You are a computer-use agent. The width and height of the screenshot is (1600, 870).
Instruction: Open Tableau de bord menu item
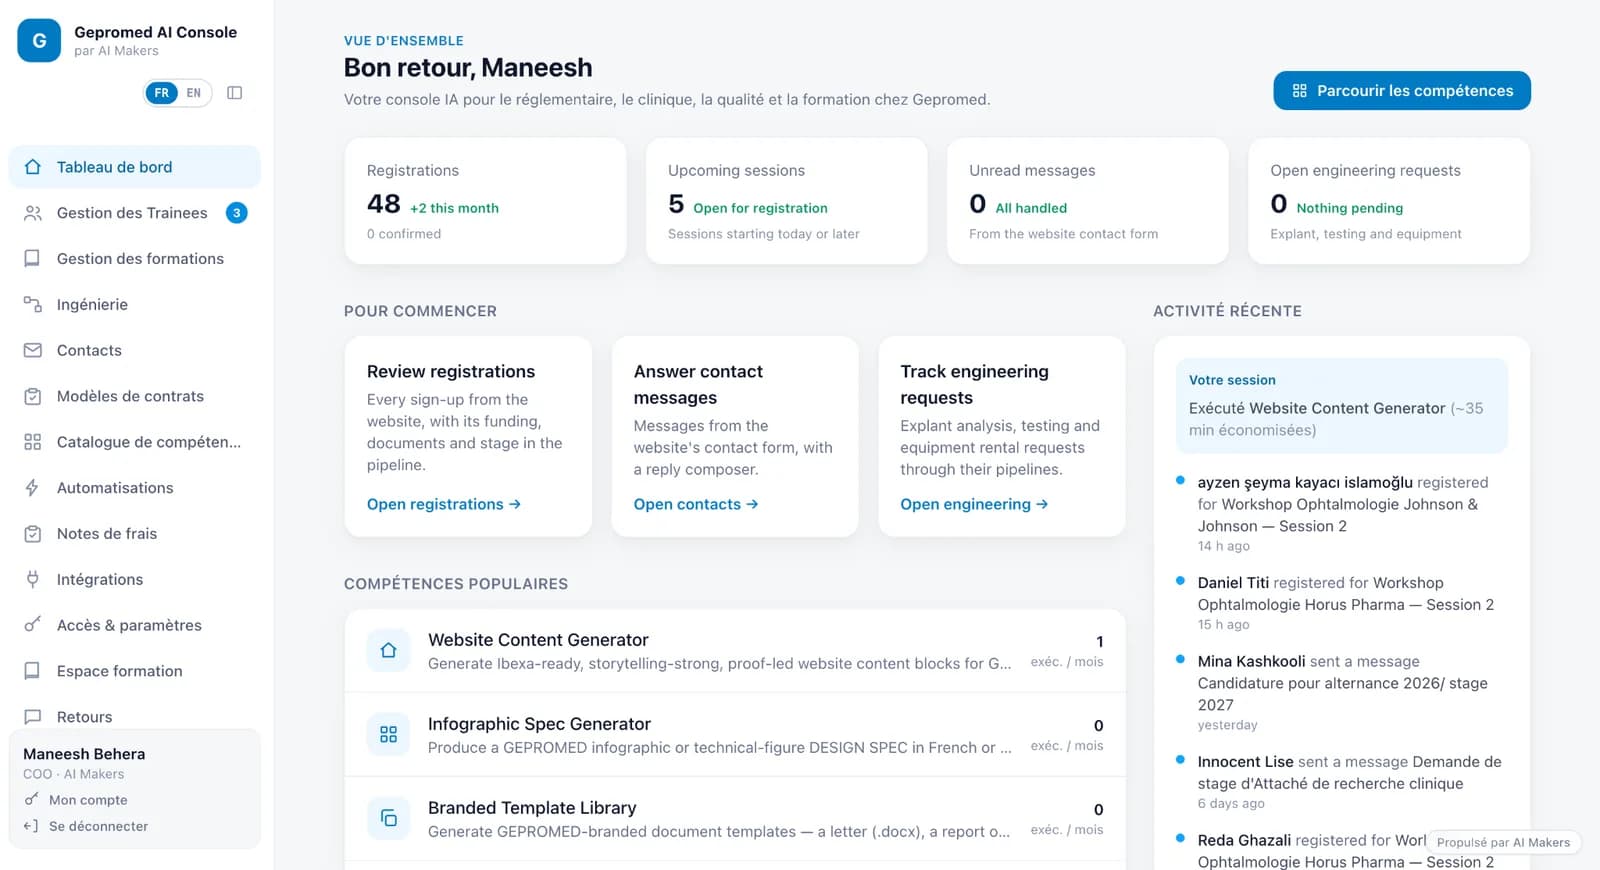135,167
